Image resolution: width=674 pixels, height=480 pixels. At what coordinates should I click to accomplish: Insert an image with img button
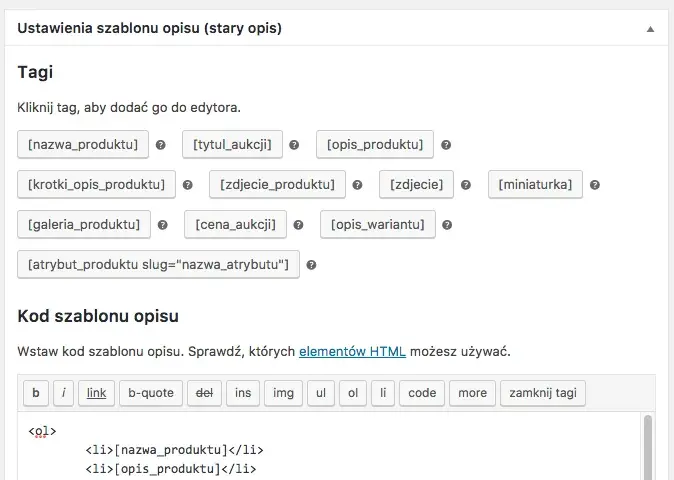click(283, 393)
